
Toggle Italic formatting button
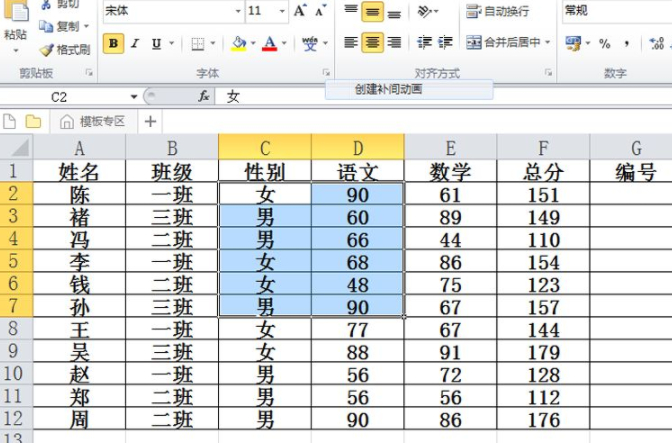point(135,43)
